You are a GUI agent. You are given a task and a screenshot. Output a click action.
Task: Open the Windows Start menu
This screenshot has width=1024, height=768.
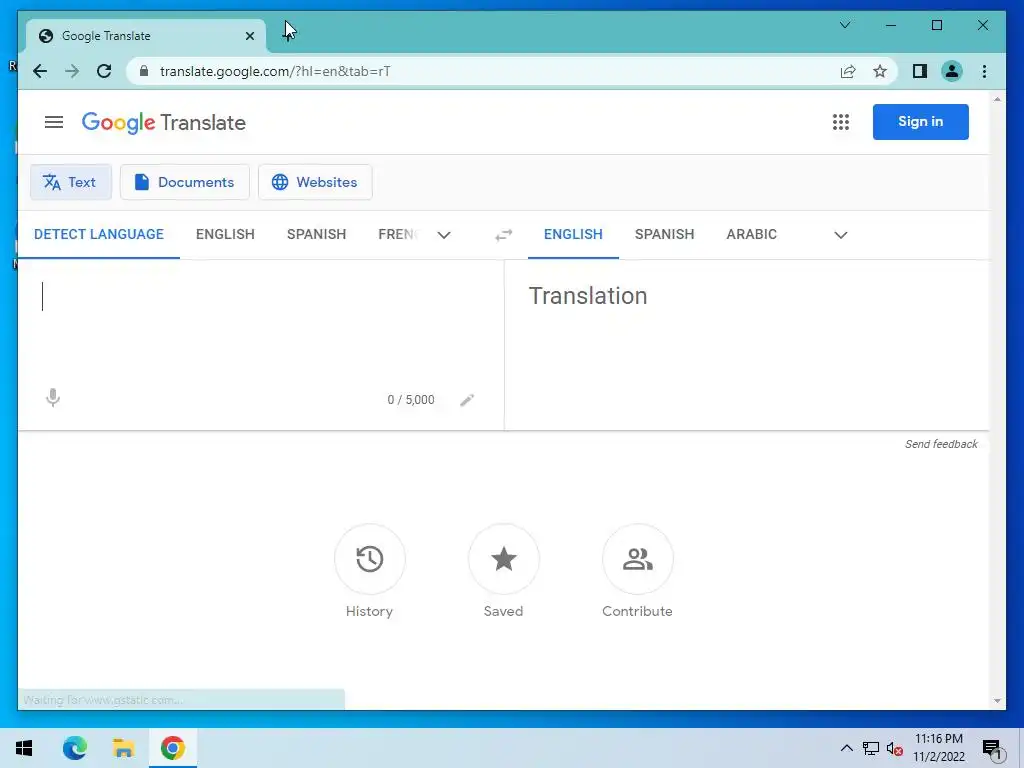24,748
